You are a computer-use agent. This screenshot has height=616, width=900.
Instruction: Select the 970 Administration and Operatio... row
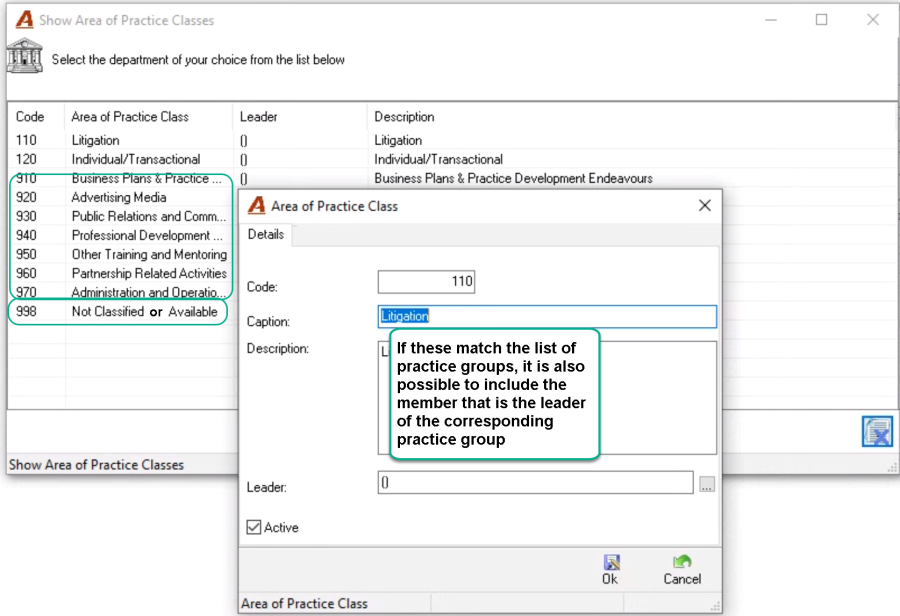[122, 292]
